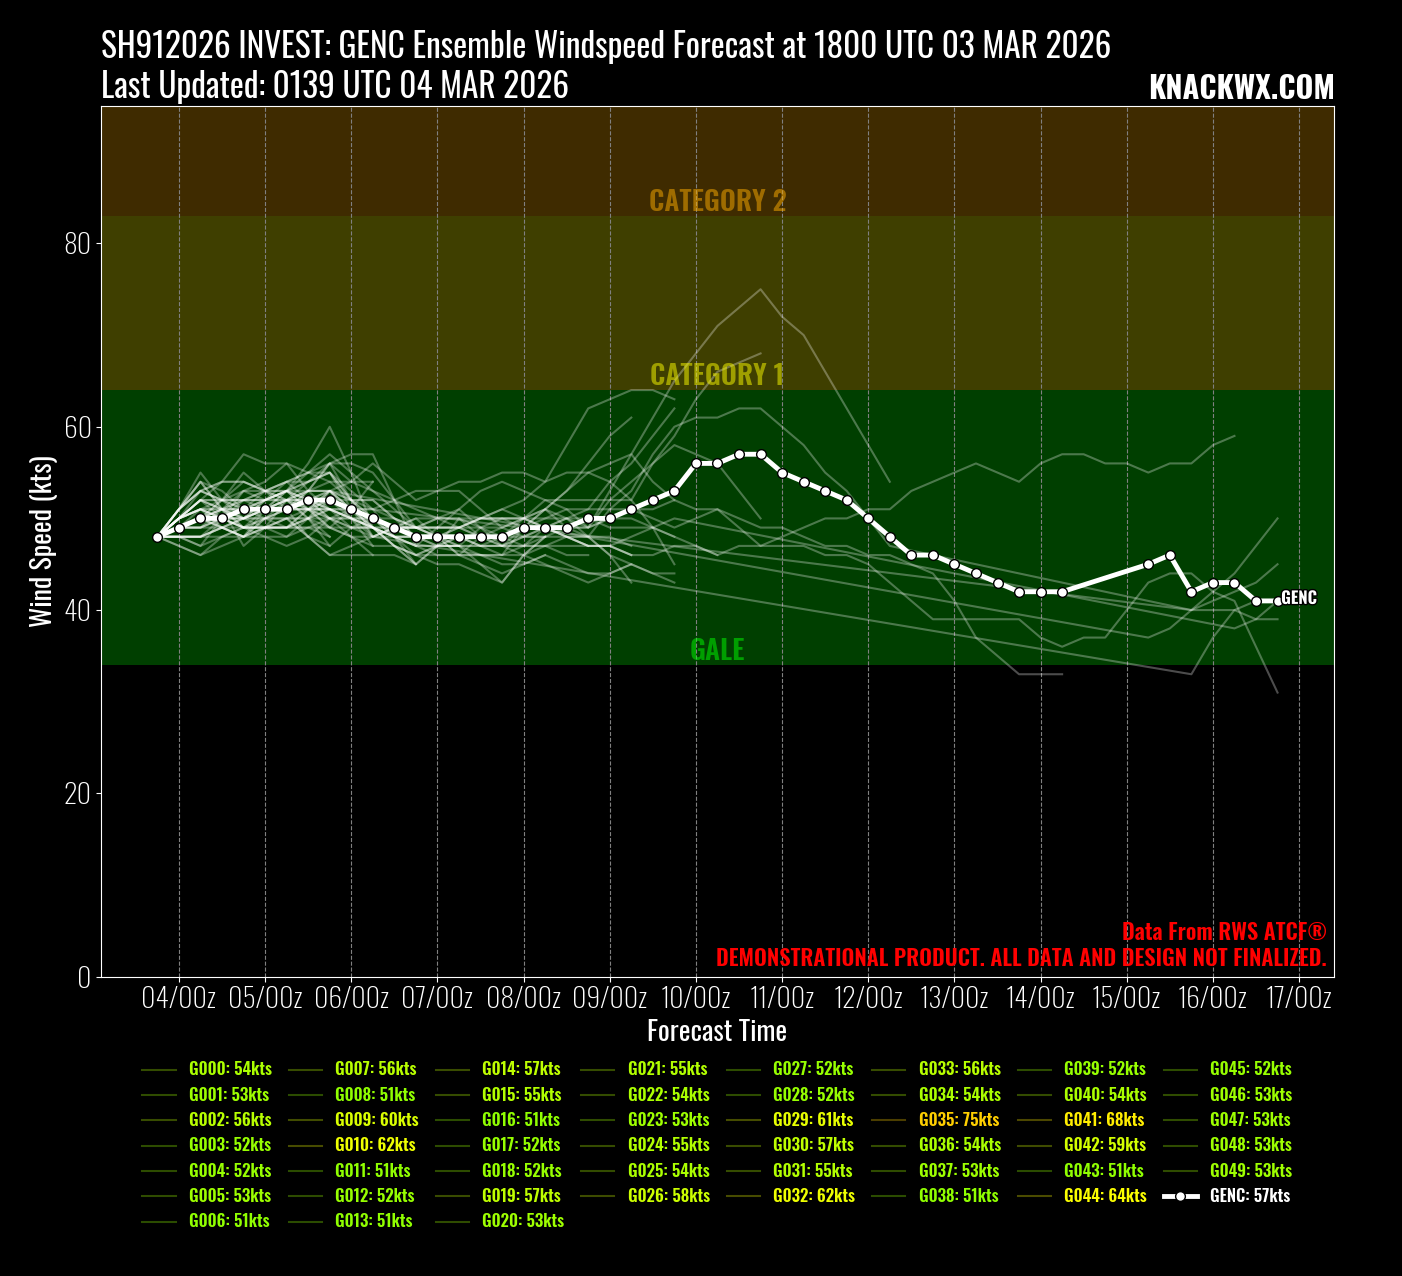Click the G049: 53kts legend entry
1402x1276 pixels.
click(1250, 1171)
